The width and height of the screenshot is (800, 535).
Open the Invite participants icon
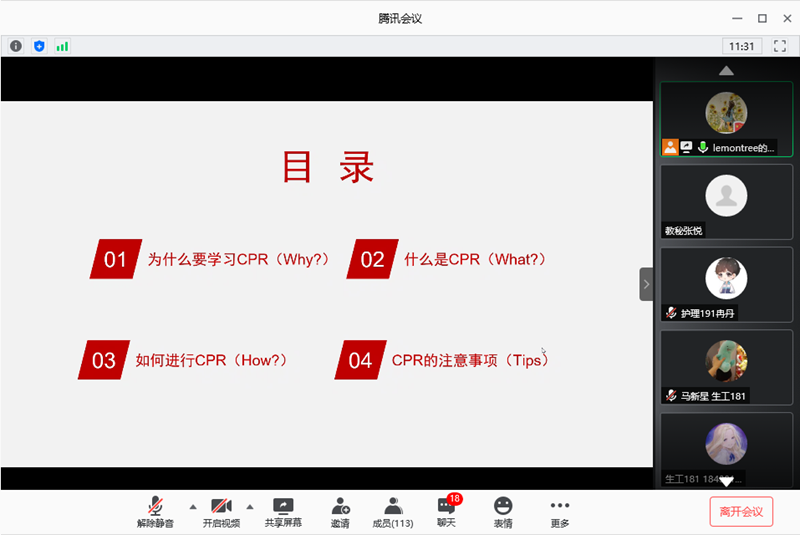340,511
